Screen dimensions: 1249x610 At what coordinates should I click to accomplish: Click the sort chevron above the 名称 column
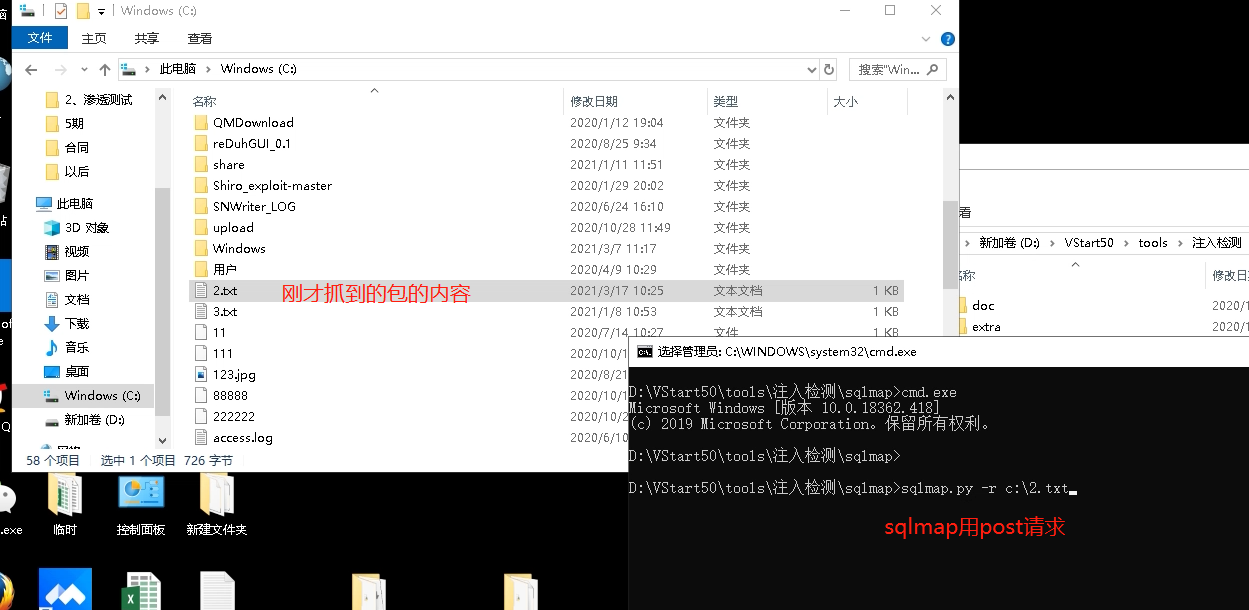374,90
